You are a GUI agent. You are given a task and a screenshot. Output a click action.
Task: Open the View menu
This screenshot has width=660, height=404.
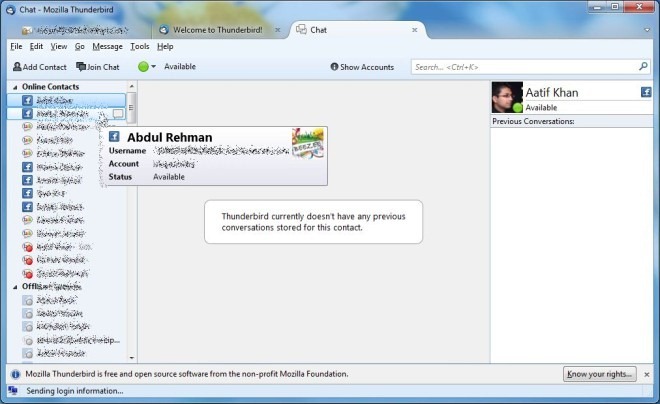[x=59, y=46]
